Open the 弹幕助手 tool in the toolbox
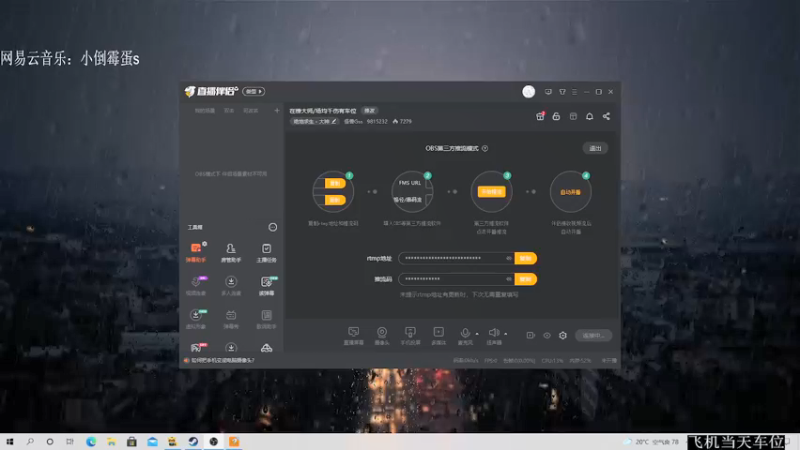This screenshot has width=800, height=450. point(196,252)
